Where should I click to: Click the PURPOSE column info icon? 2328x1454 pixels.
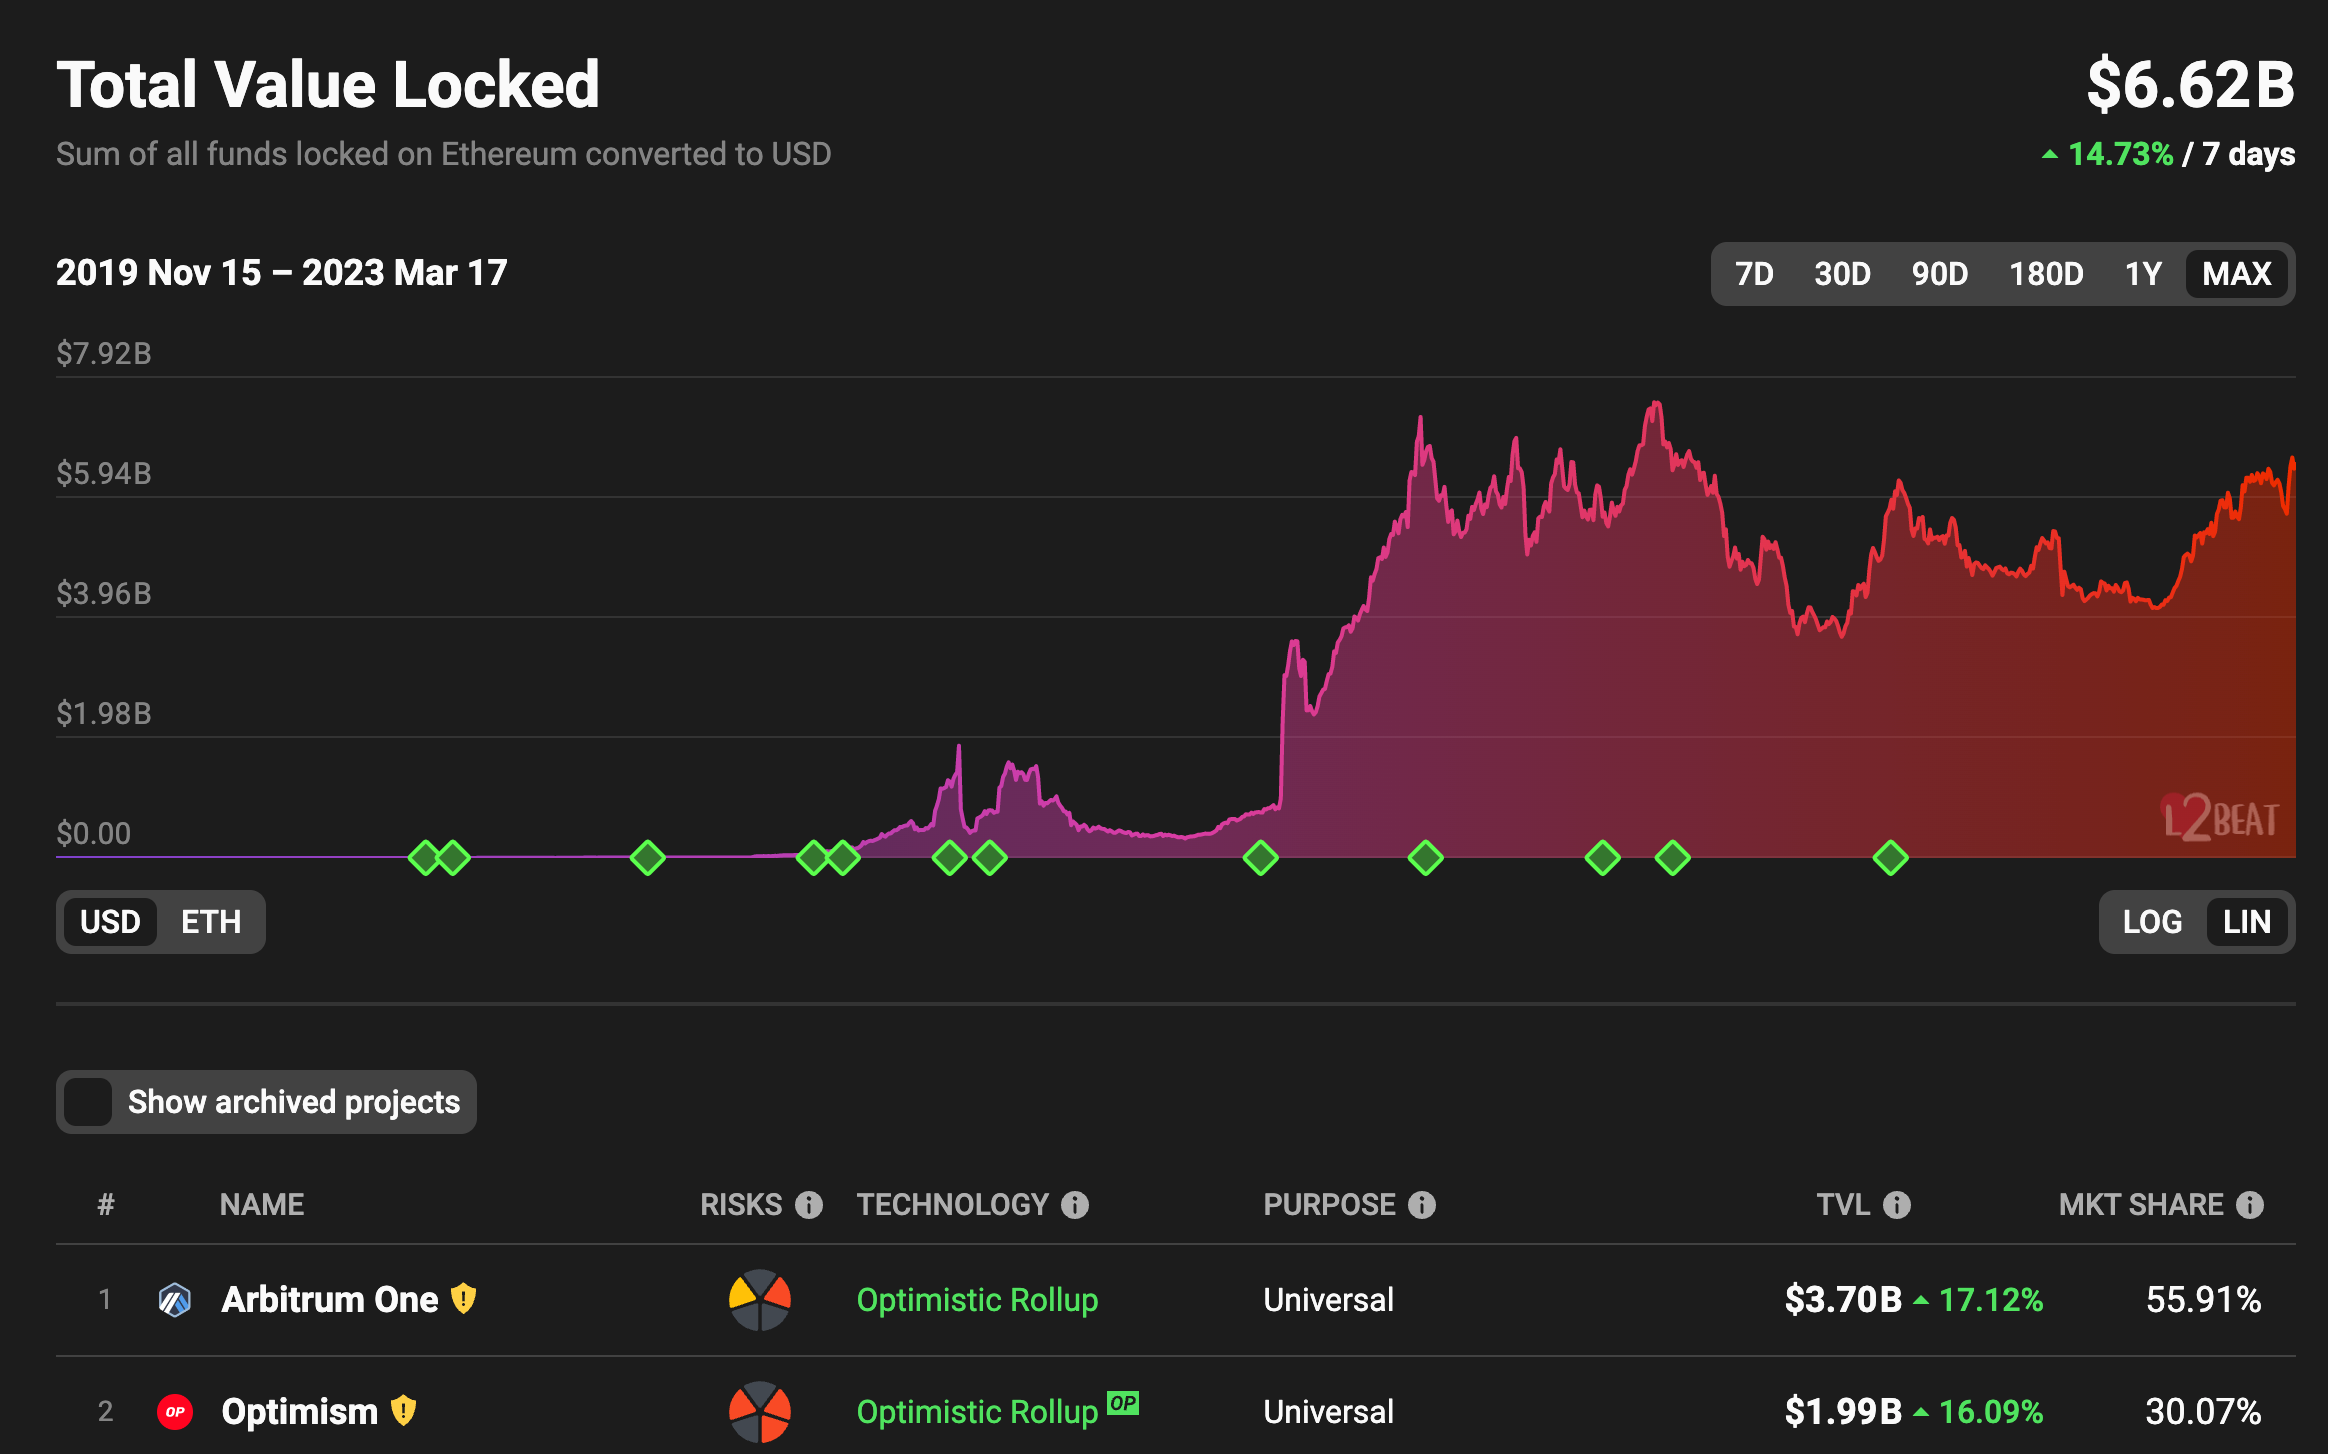click(1422, 1205)
